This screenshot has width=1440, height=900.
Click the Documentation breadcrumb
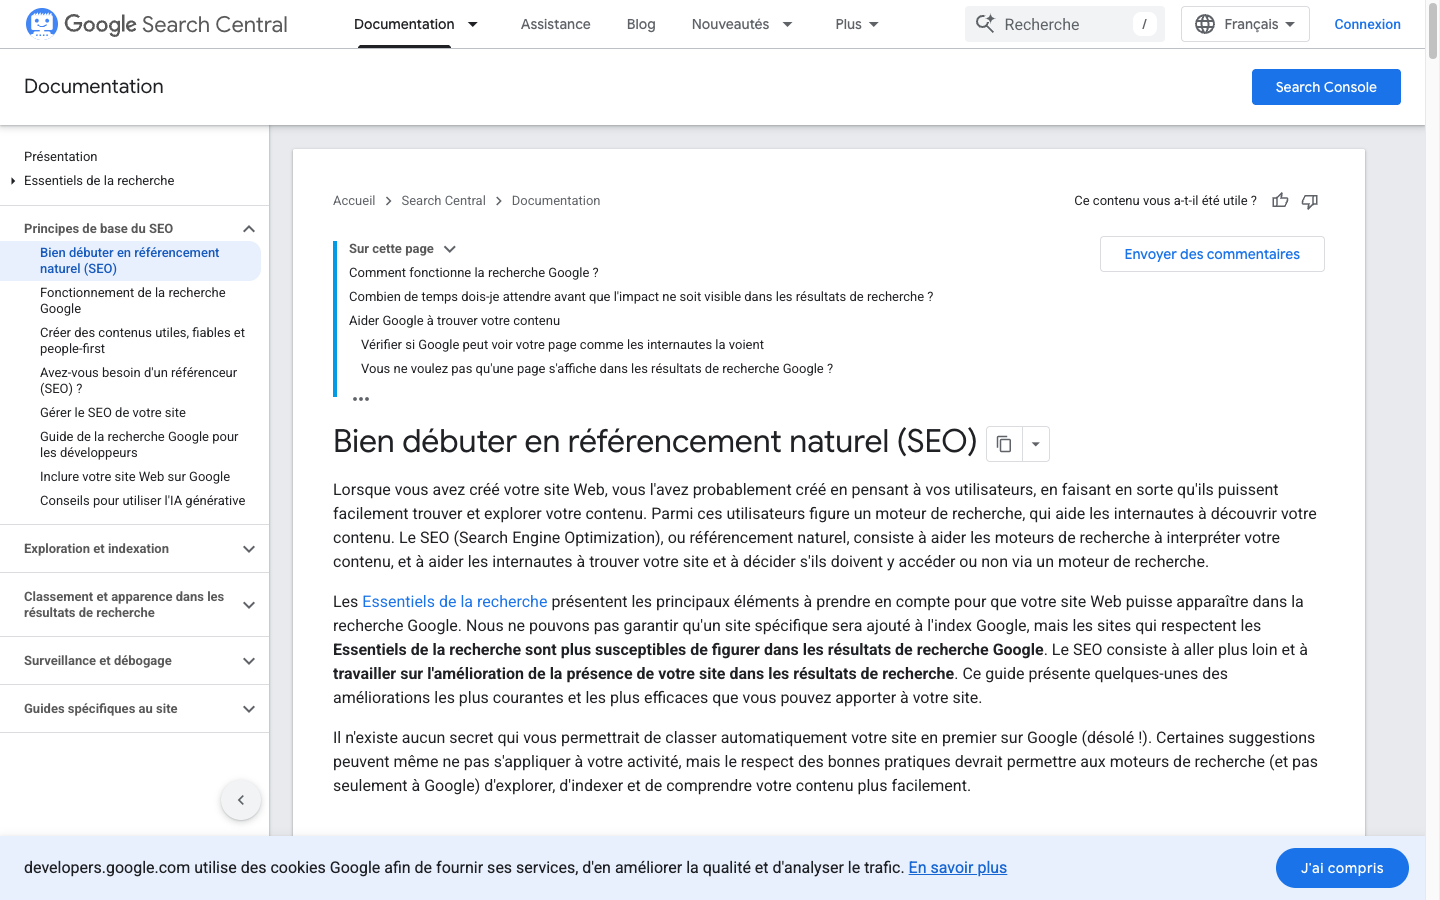[x=556, y=201]
